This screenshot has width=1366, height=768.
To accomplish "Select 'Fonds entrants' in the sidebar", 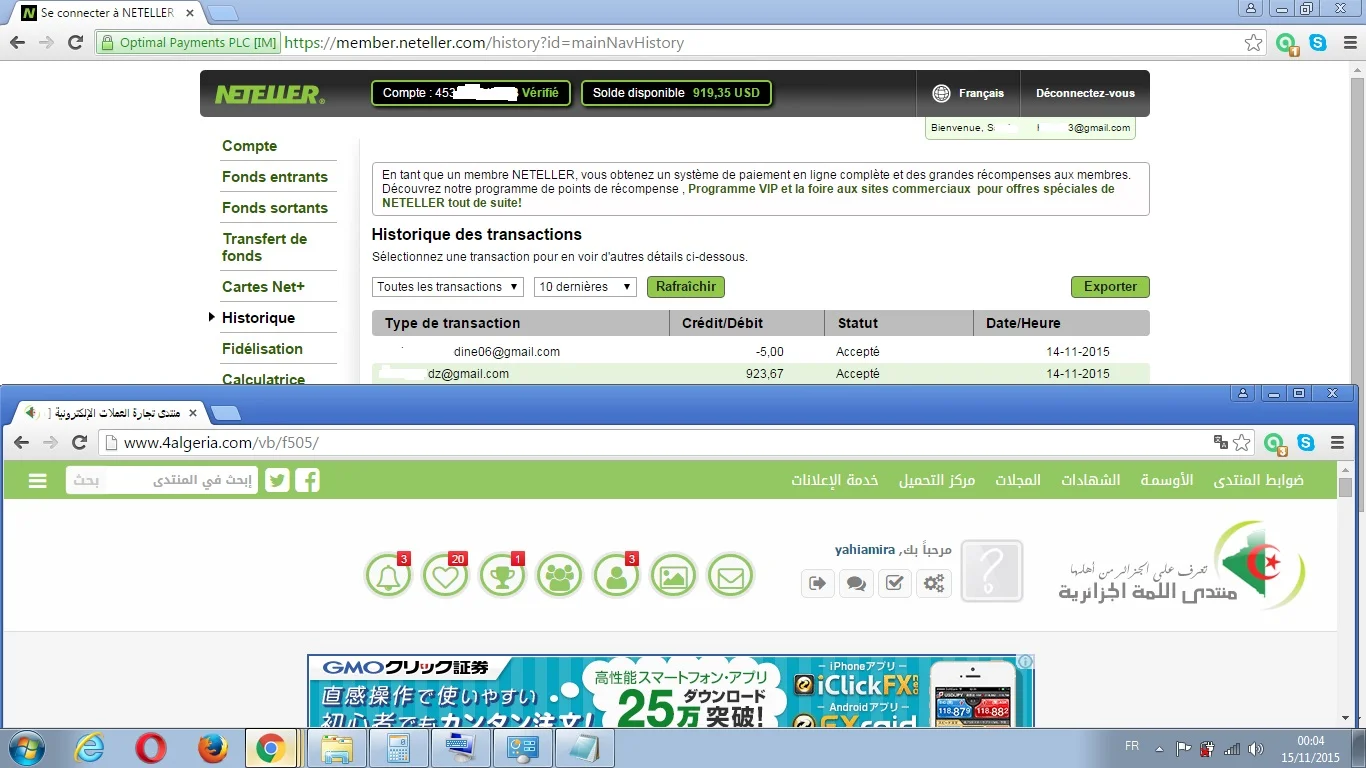I will click(275, 177).
